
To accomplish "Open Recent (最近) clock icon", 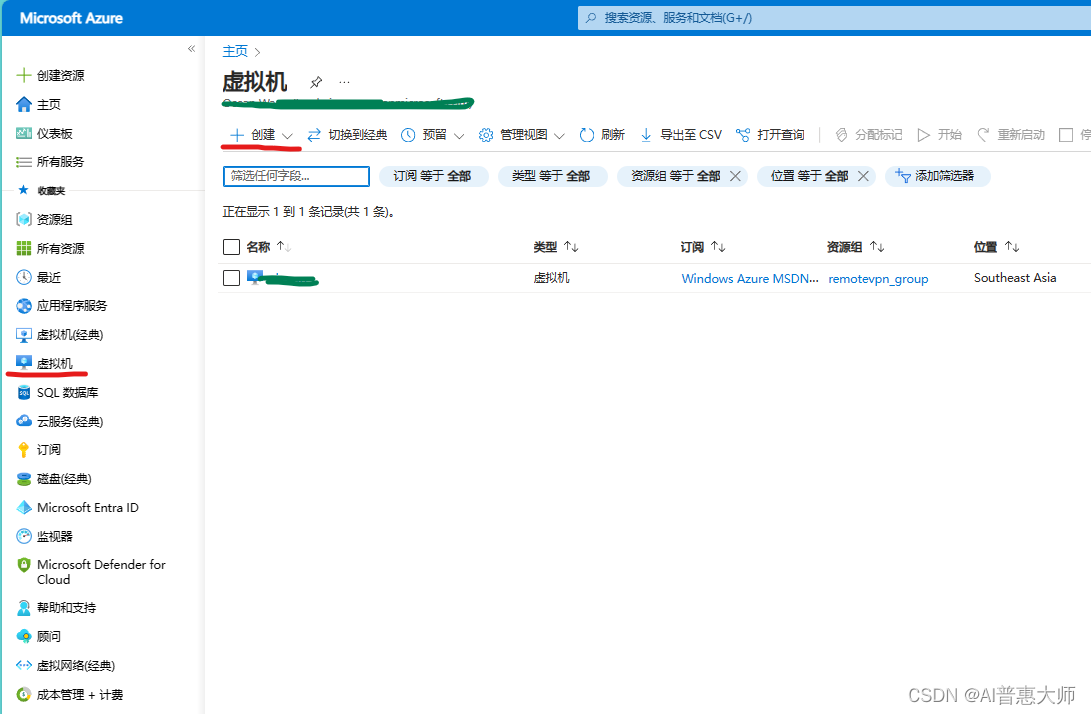I will click(24, 277).
